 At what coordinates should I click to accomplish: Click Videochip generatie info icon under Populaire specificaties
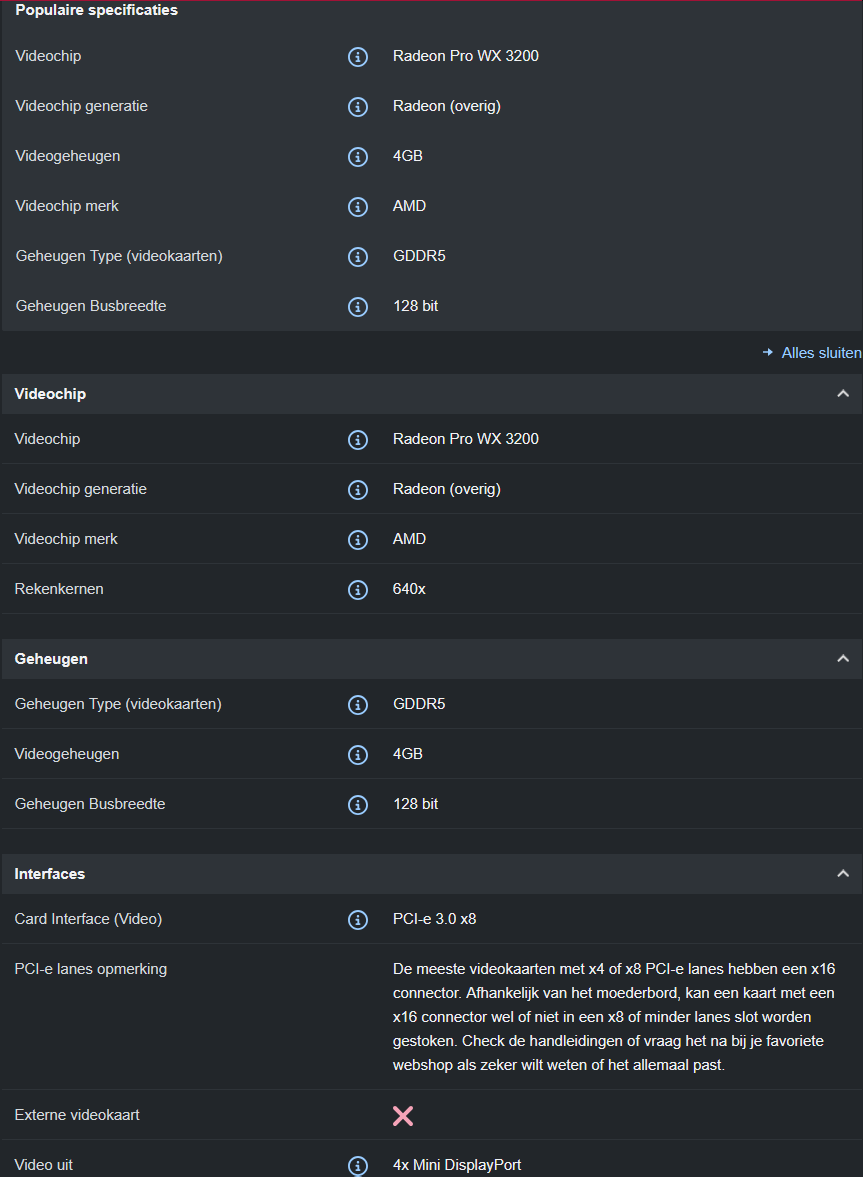(x=358, y=107)
